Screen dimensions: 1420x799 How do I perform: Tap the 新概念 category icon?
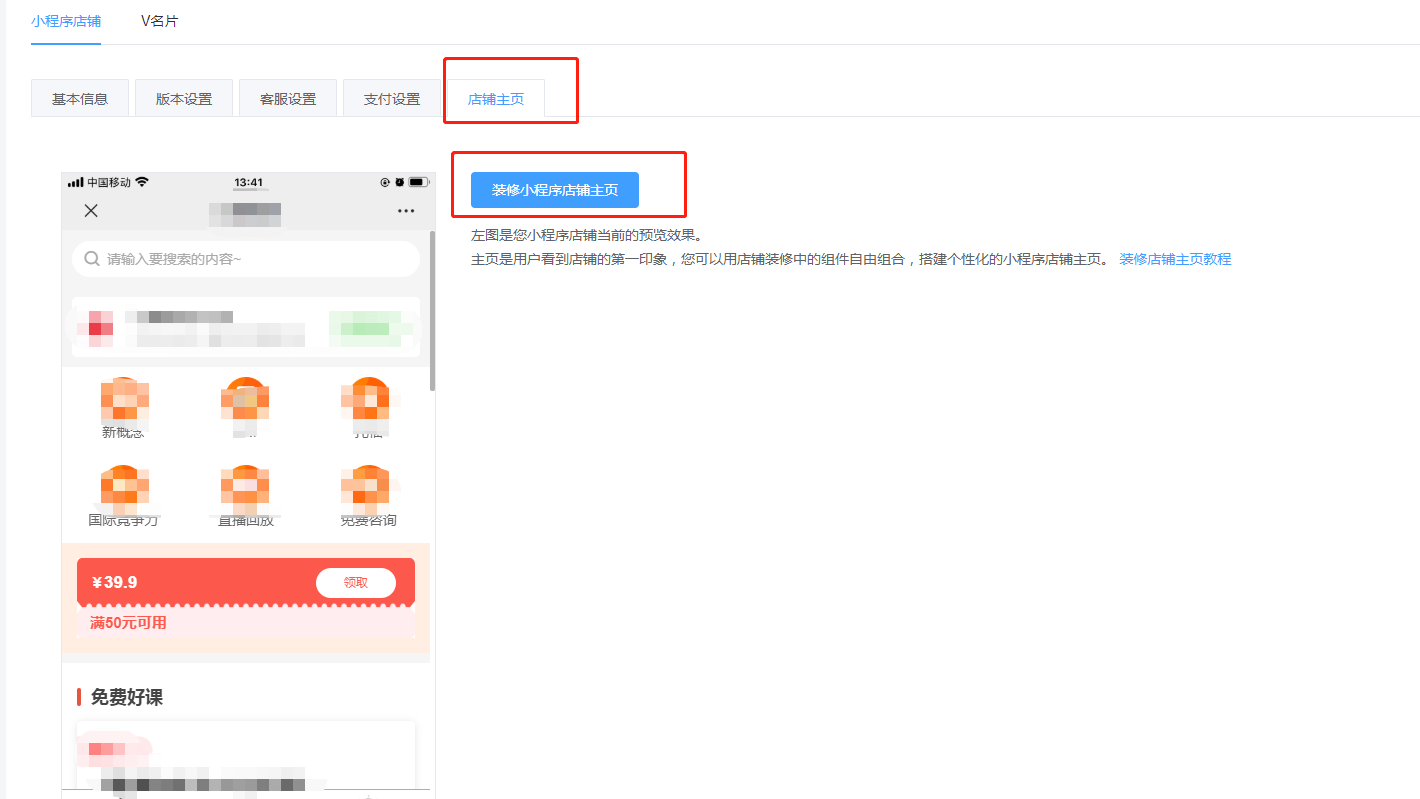124,400
